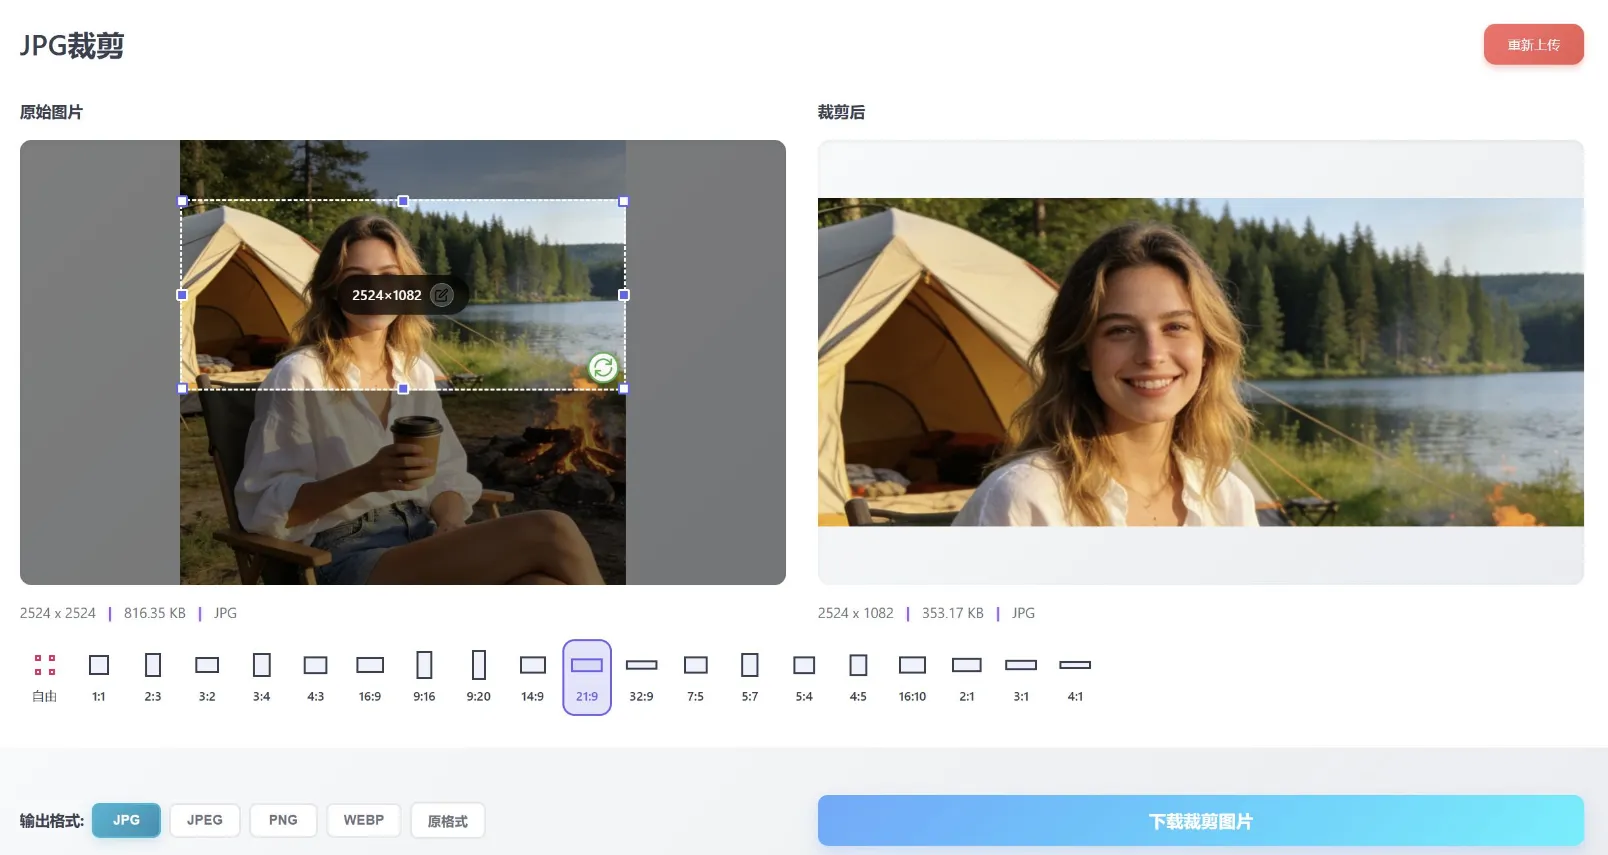Click the cropped result preview image
Screen dimensions: 1608x855
tap(1201, 362)
